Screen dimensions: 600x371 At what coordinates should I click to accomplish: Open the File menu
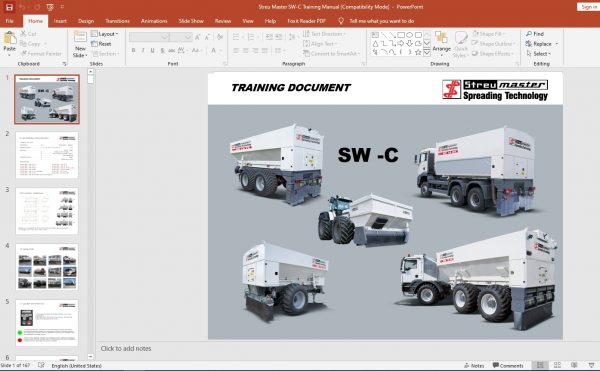coord(10,21)
